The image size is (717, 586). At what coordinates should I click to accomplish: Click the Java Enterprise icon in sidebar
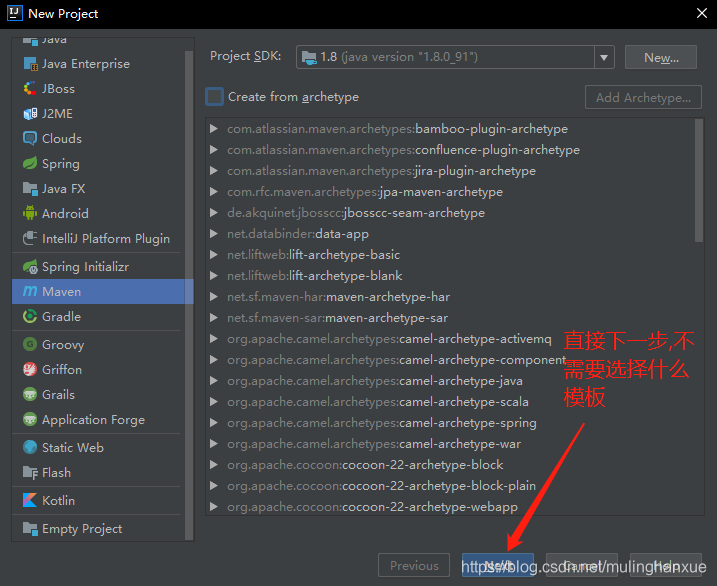(x=30, y=64)
